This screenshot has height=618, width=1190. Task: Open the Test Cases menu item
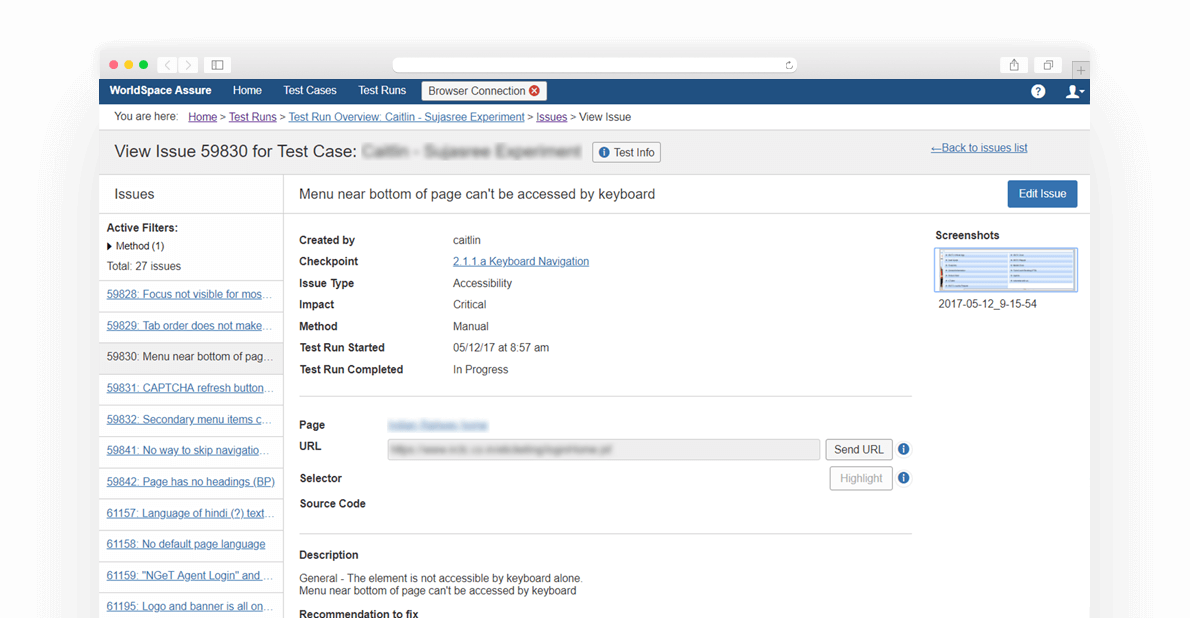point(310,90)
